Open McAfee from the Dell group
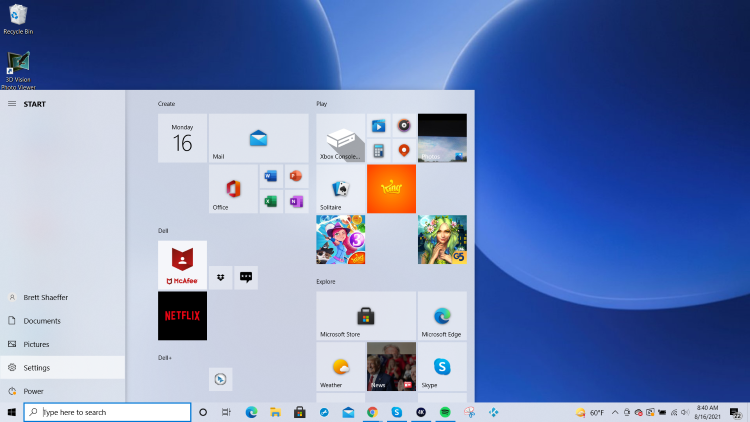This screenshot has width=750, height=422. pos(182,264)
